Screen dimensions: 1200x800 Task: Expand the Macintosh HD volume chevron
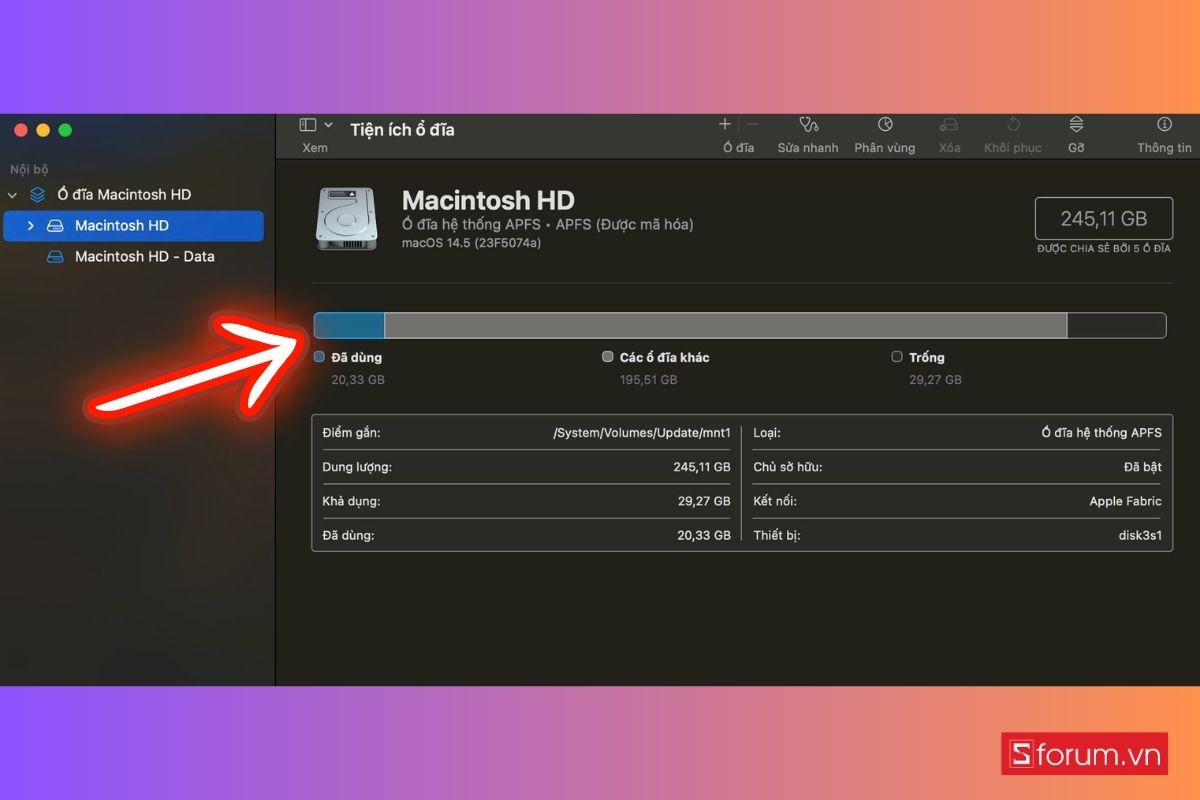[30, 226]
